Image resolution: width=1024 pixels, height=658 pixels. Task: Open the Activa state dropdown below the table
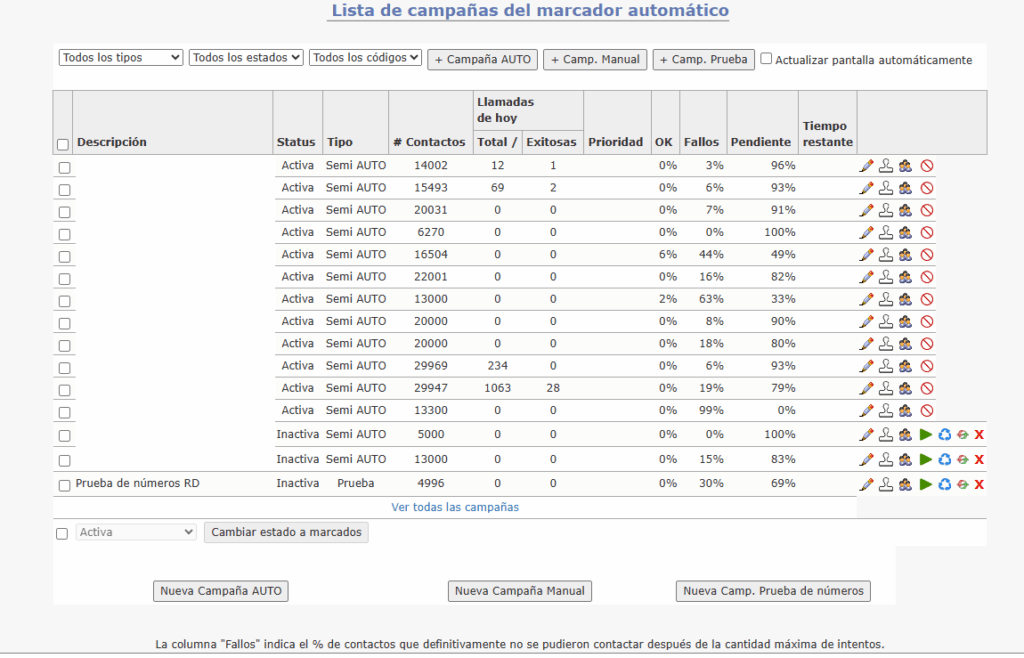coord(136,532)
